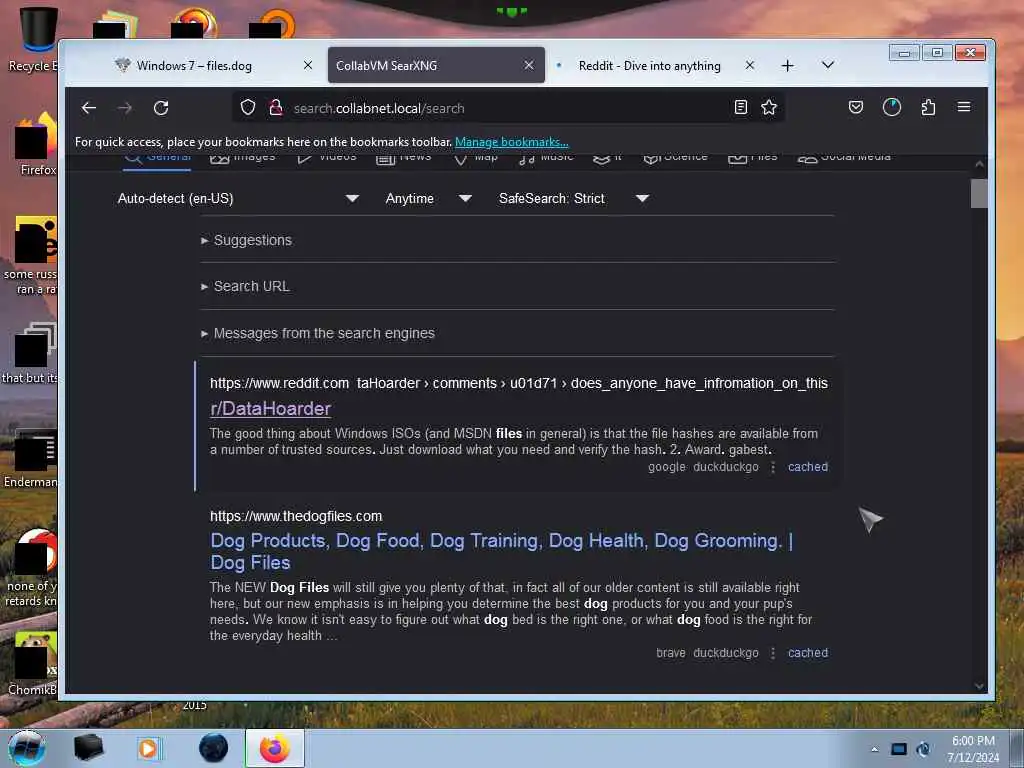Click the https://www.thedogfiles.com URL text
1024x768 pixels.
[296, 517]
